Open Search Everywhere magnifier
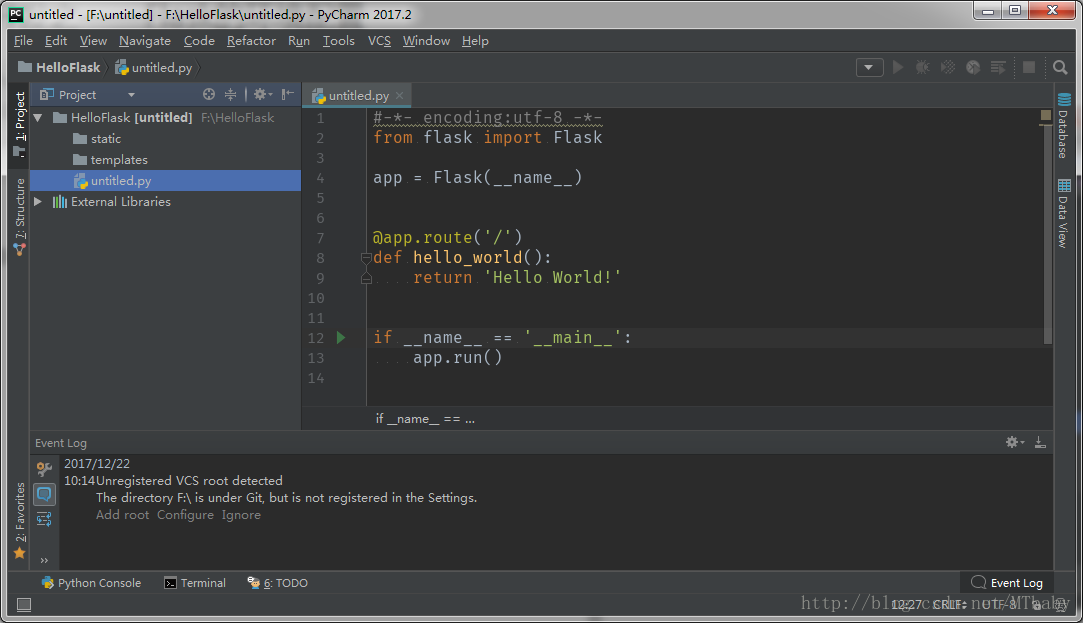 coord(1060,67)
